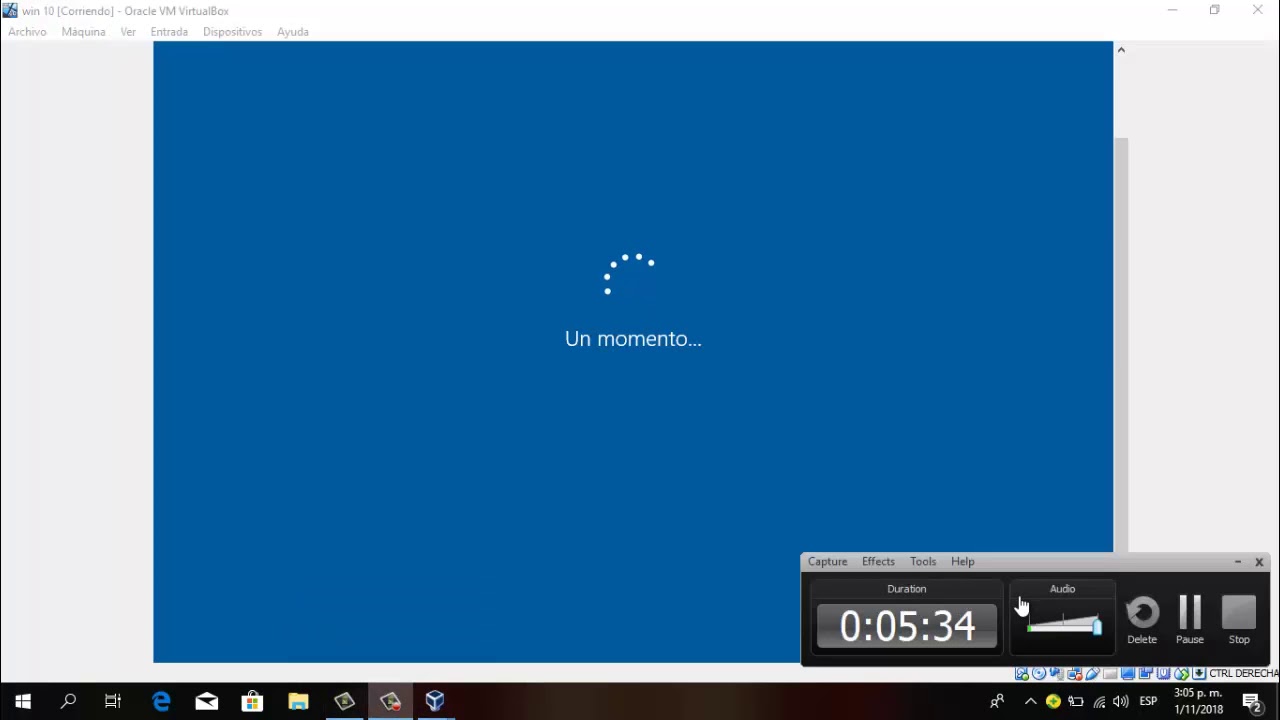The width and height of the screenshot is (1280, 720).
Task: Click the CTRL DERECHA host key label
Action: pyautogui.click(x=1244, y=674)
